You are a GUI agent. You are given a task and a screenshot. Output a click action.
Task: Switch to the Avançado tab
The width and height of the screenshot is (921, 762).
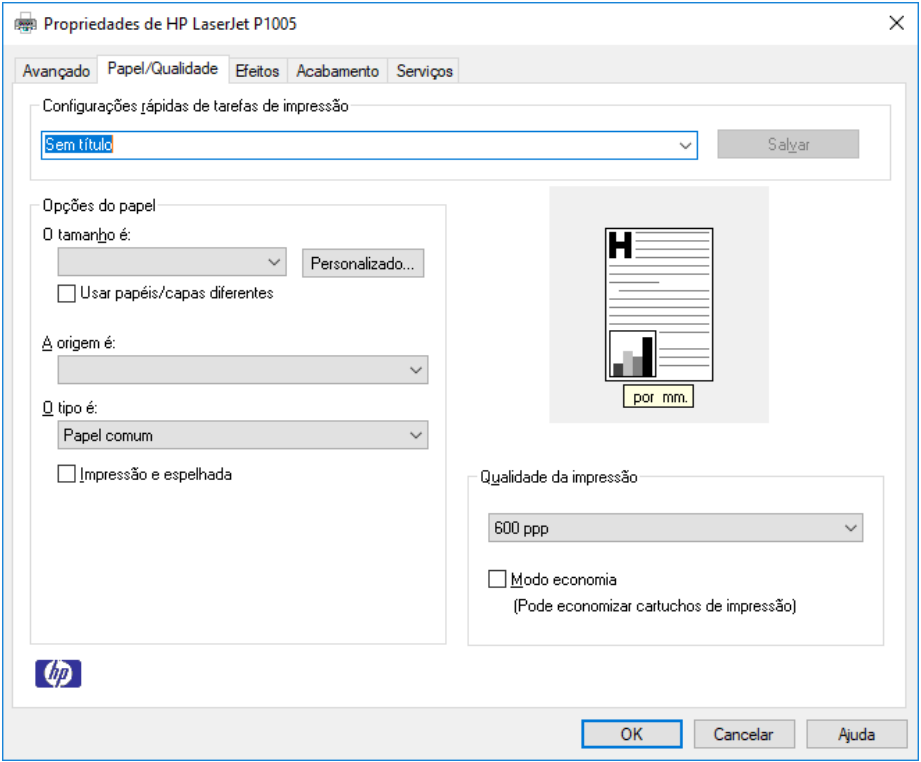click(56, 71)
